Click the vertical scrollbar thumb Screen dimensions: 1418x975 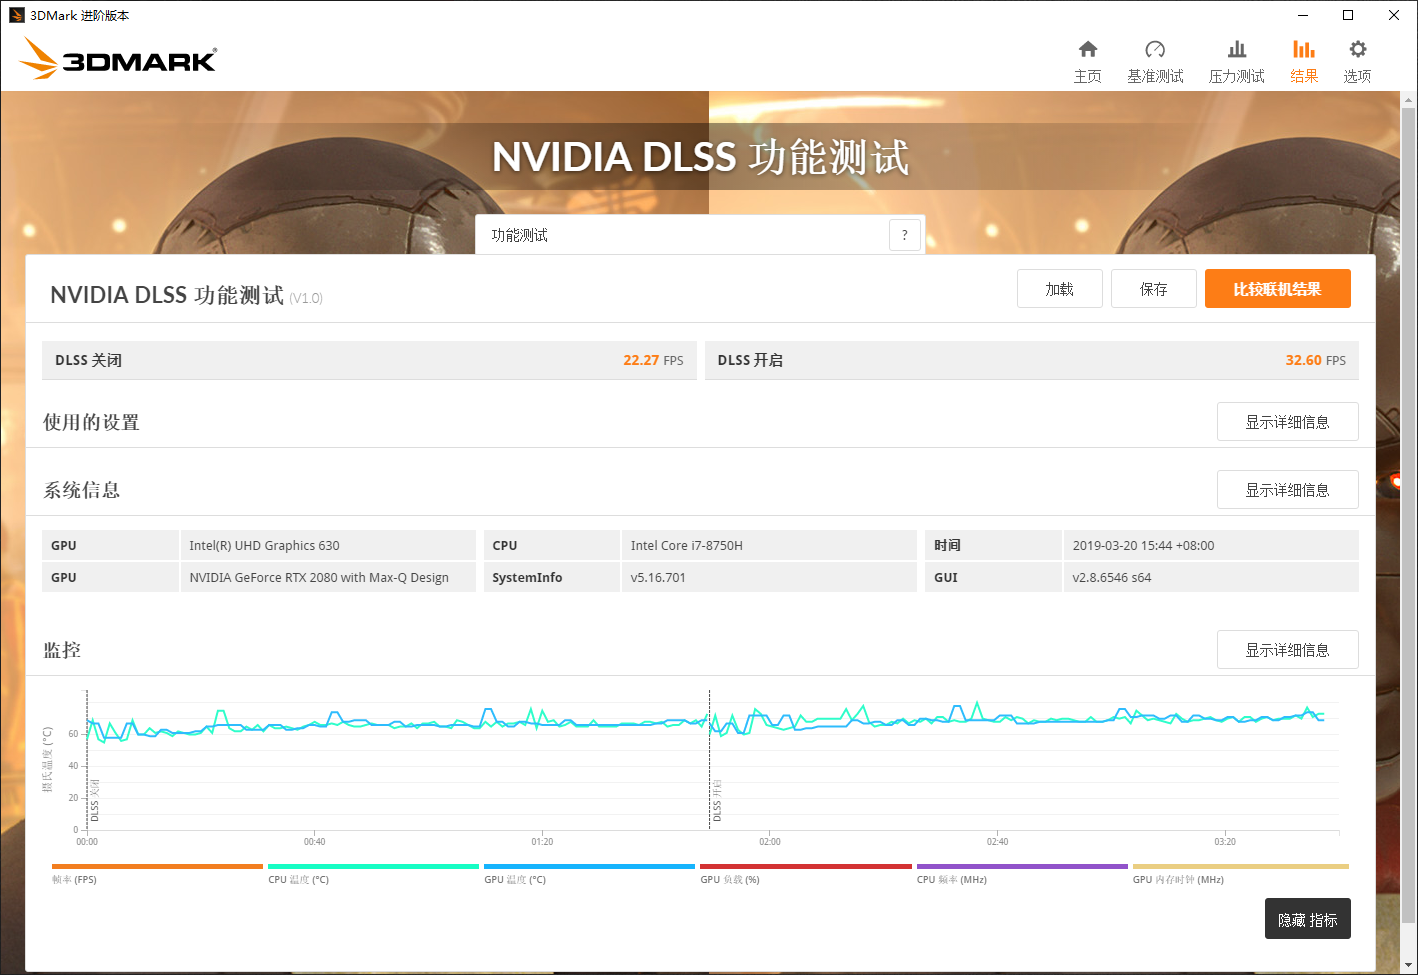point(1409,515)
